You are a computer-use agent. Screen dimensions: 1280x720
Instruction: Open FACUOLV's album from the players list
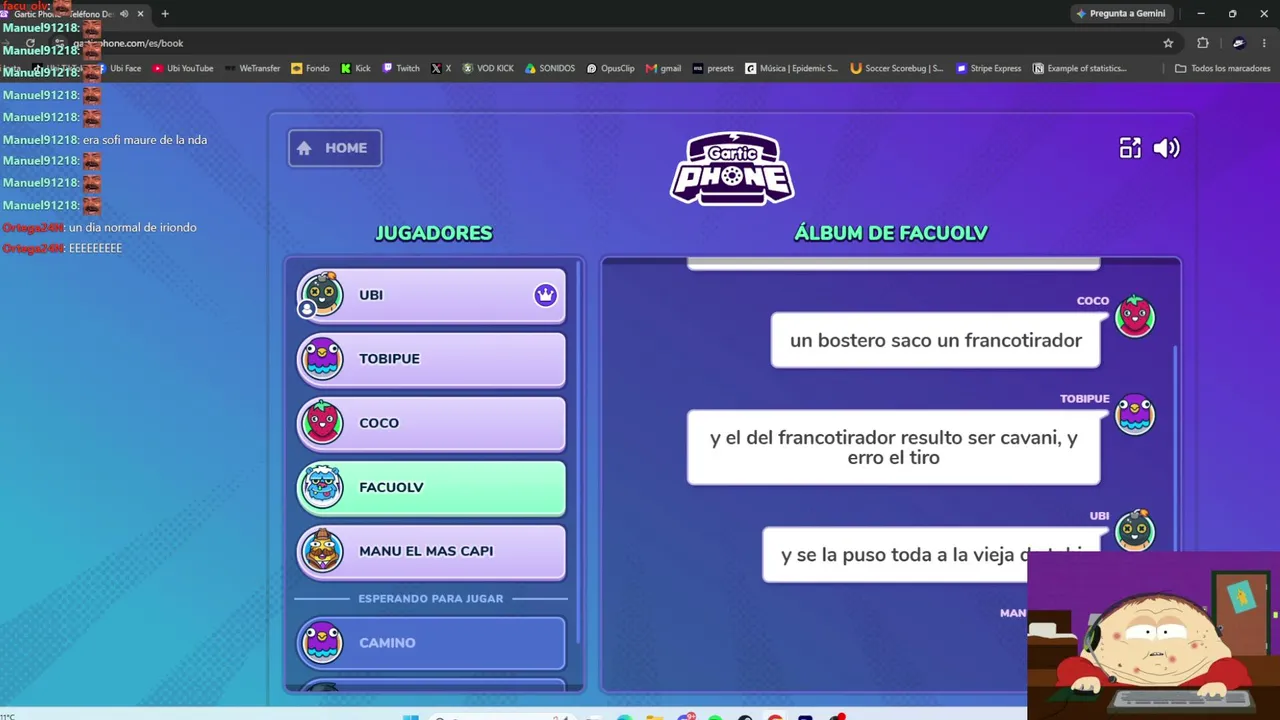point(431,487)
